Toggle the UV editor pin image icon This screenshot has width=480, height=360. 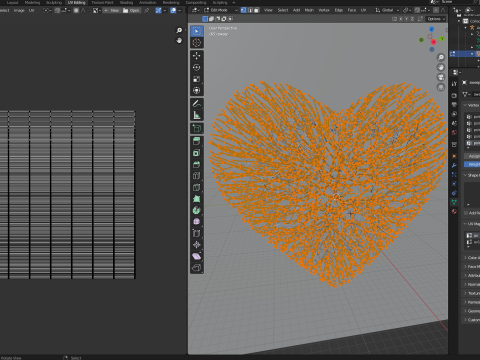[x=146, y=11]
